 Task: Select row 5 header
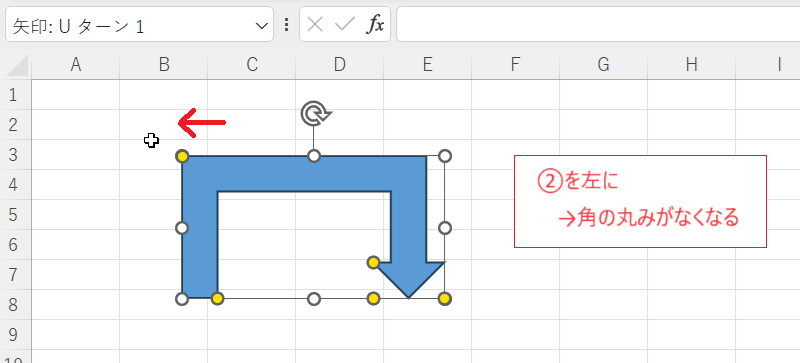tap(15, 214)
